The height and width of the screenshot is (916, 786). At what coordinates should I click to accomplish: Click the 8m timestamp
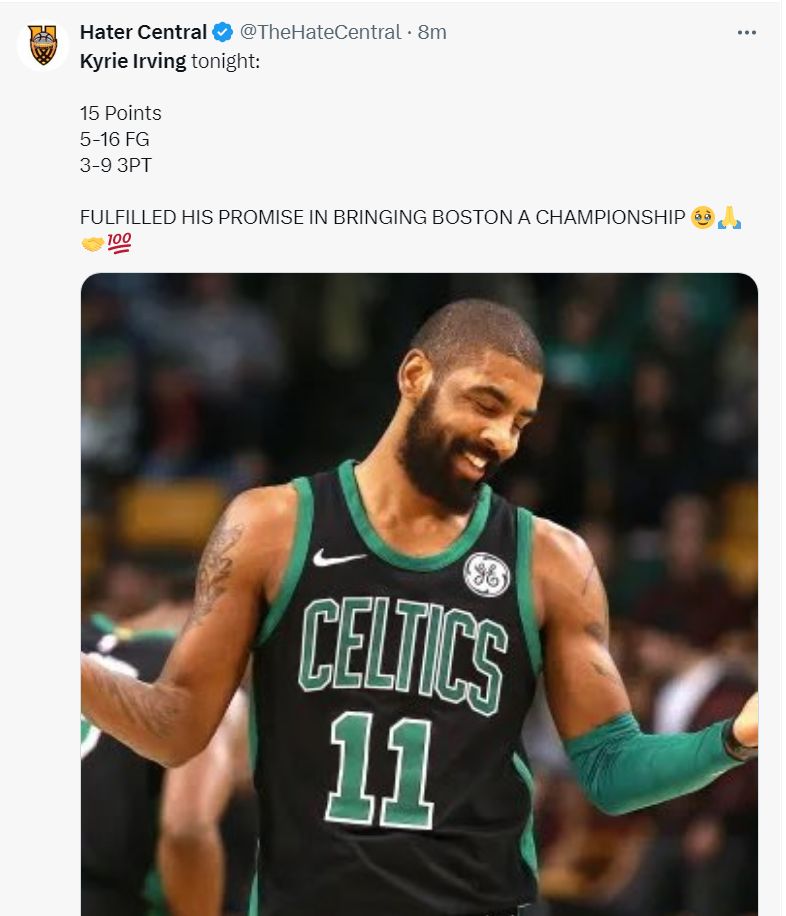click(x=432, y=32)
